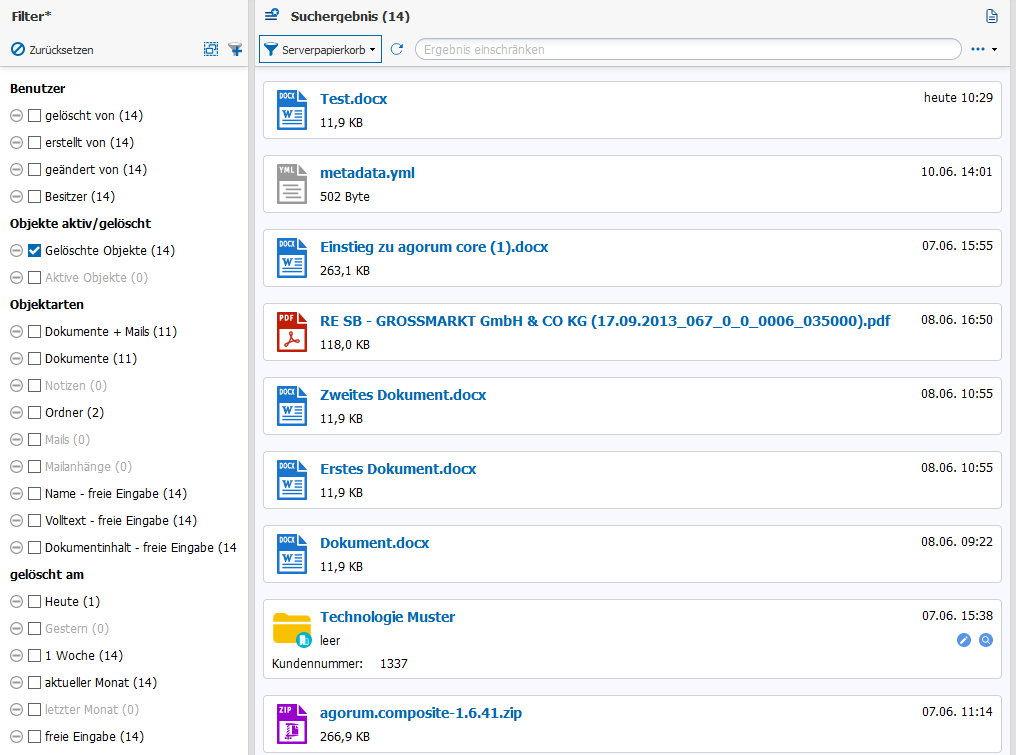Exclude 1 Woche filter with minus icon

click(x=17, y=656)
